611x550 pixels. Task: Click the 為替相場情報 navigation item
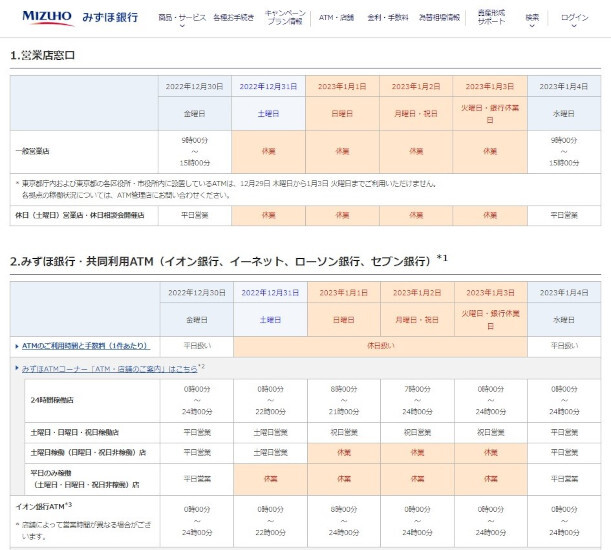coord(438,18)
